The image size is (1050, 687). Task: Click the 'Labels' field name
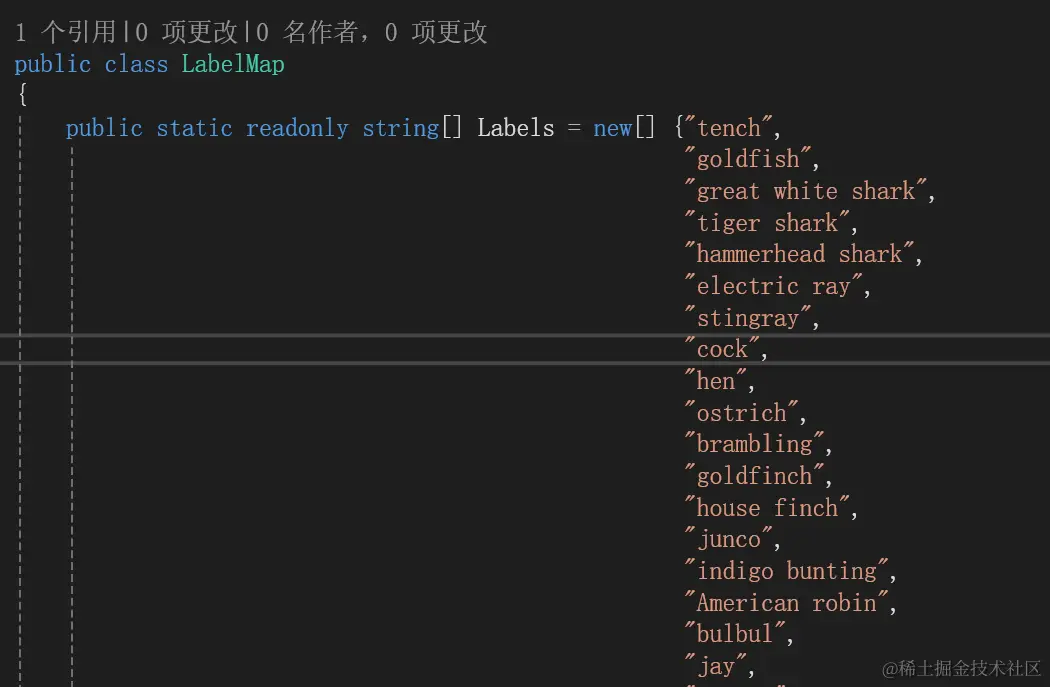(516, 128)
